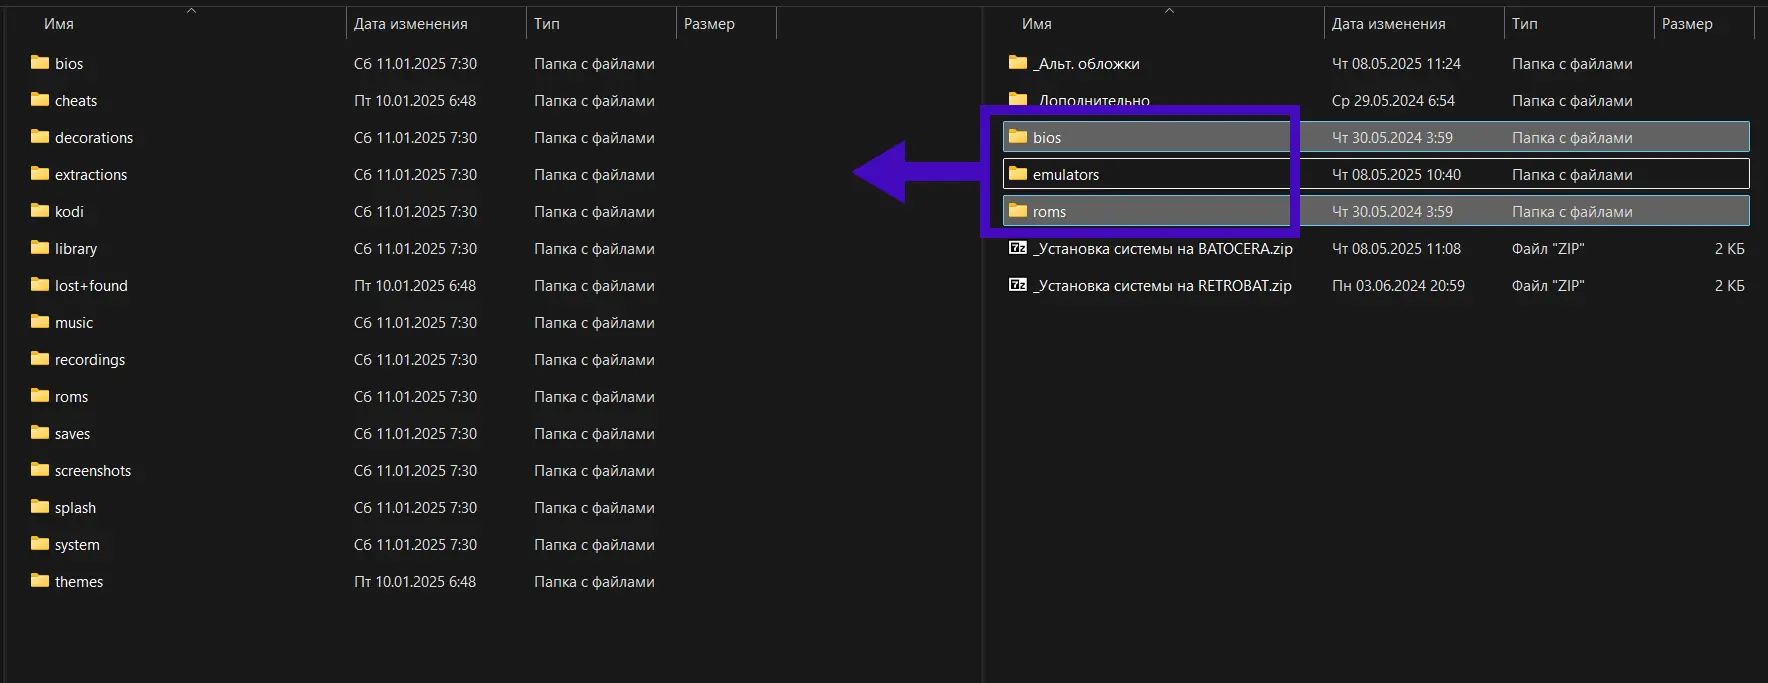
Task: Click the cheats folder icon
Action: coord(40,100)
